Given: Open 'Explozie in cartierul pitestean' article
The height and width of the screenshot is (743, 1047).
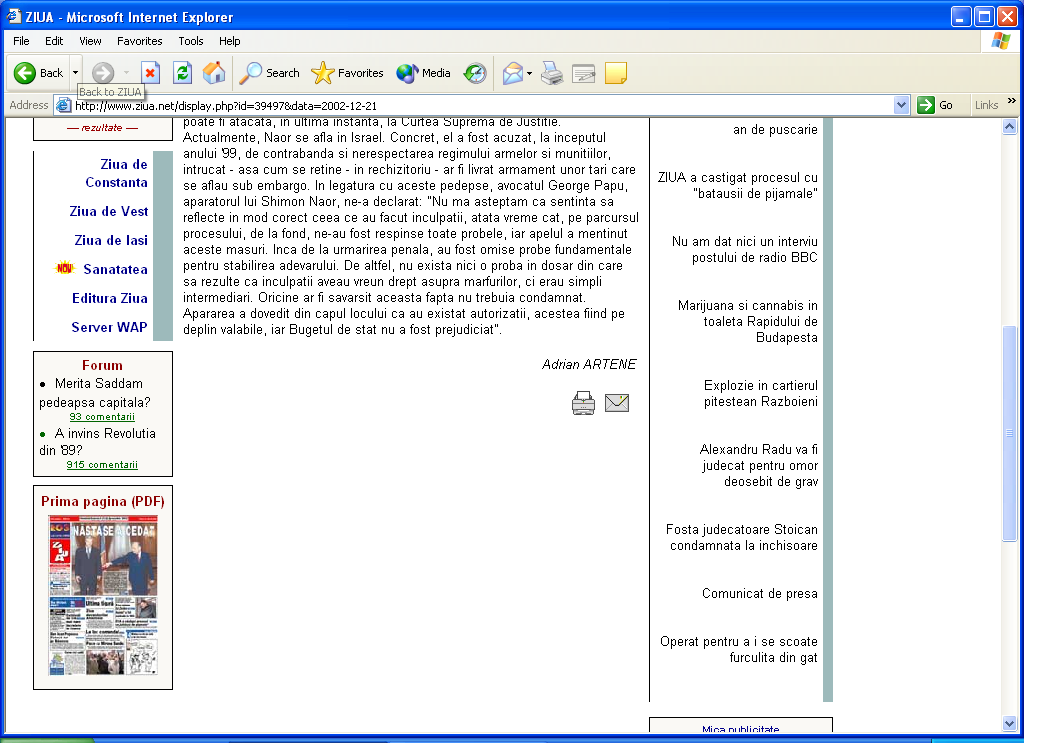Looking at the screenshot, I should [761, 393].
